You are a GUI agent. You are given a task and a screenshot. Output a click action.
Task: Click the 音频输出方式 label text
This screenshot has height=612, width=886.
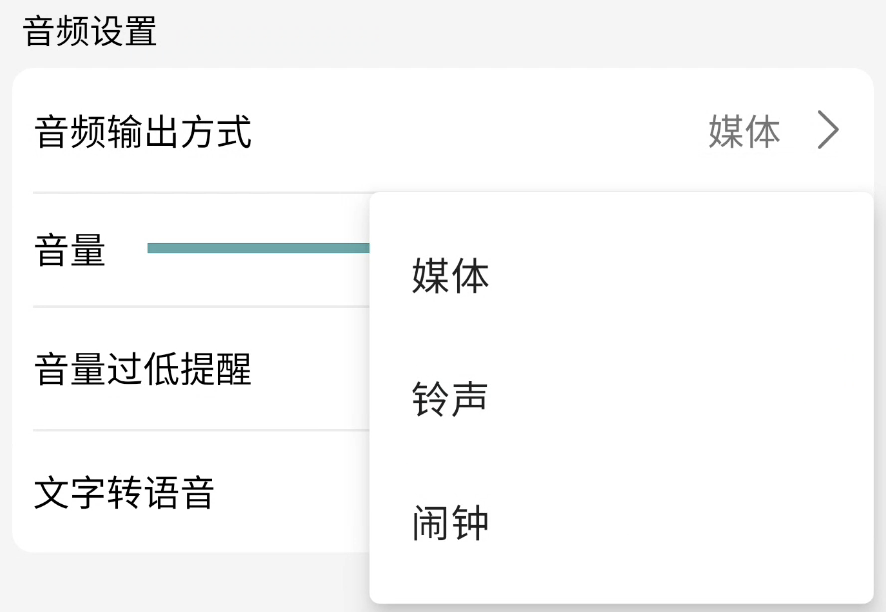click(x=143, y=132)
